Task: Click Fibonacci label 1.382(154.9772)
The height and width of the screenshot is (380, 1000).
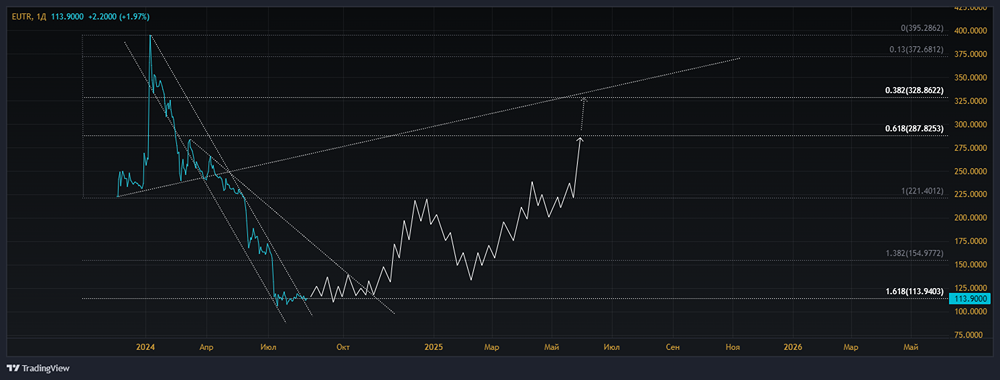Action: [915, 253]
